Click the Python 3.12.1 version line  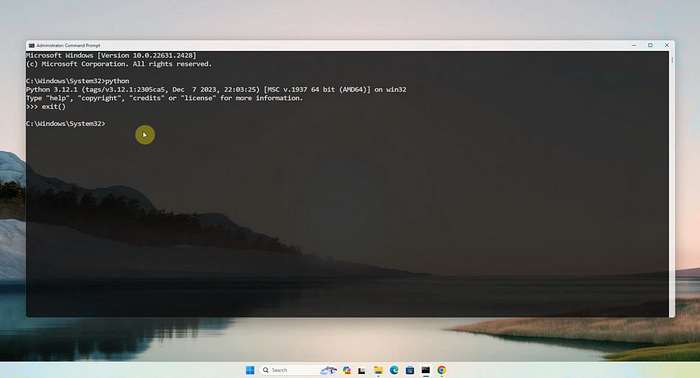[216, 90]
